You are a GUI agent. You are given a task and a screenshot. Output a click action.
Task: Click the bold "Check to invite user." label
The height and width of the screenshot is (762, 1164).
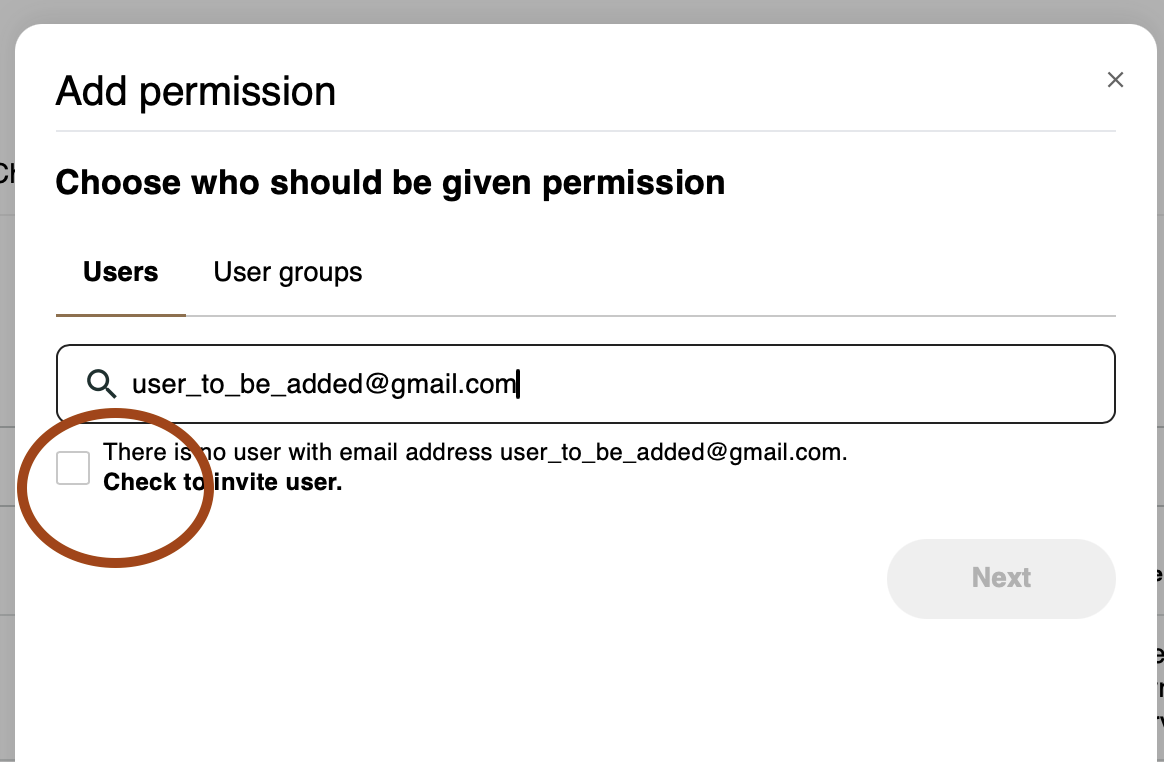point(222,482)
